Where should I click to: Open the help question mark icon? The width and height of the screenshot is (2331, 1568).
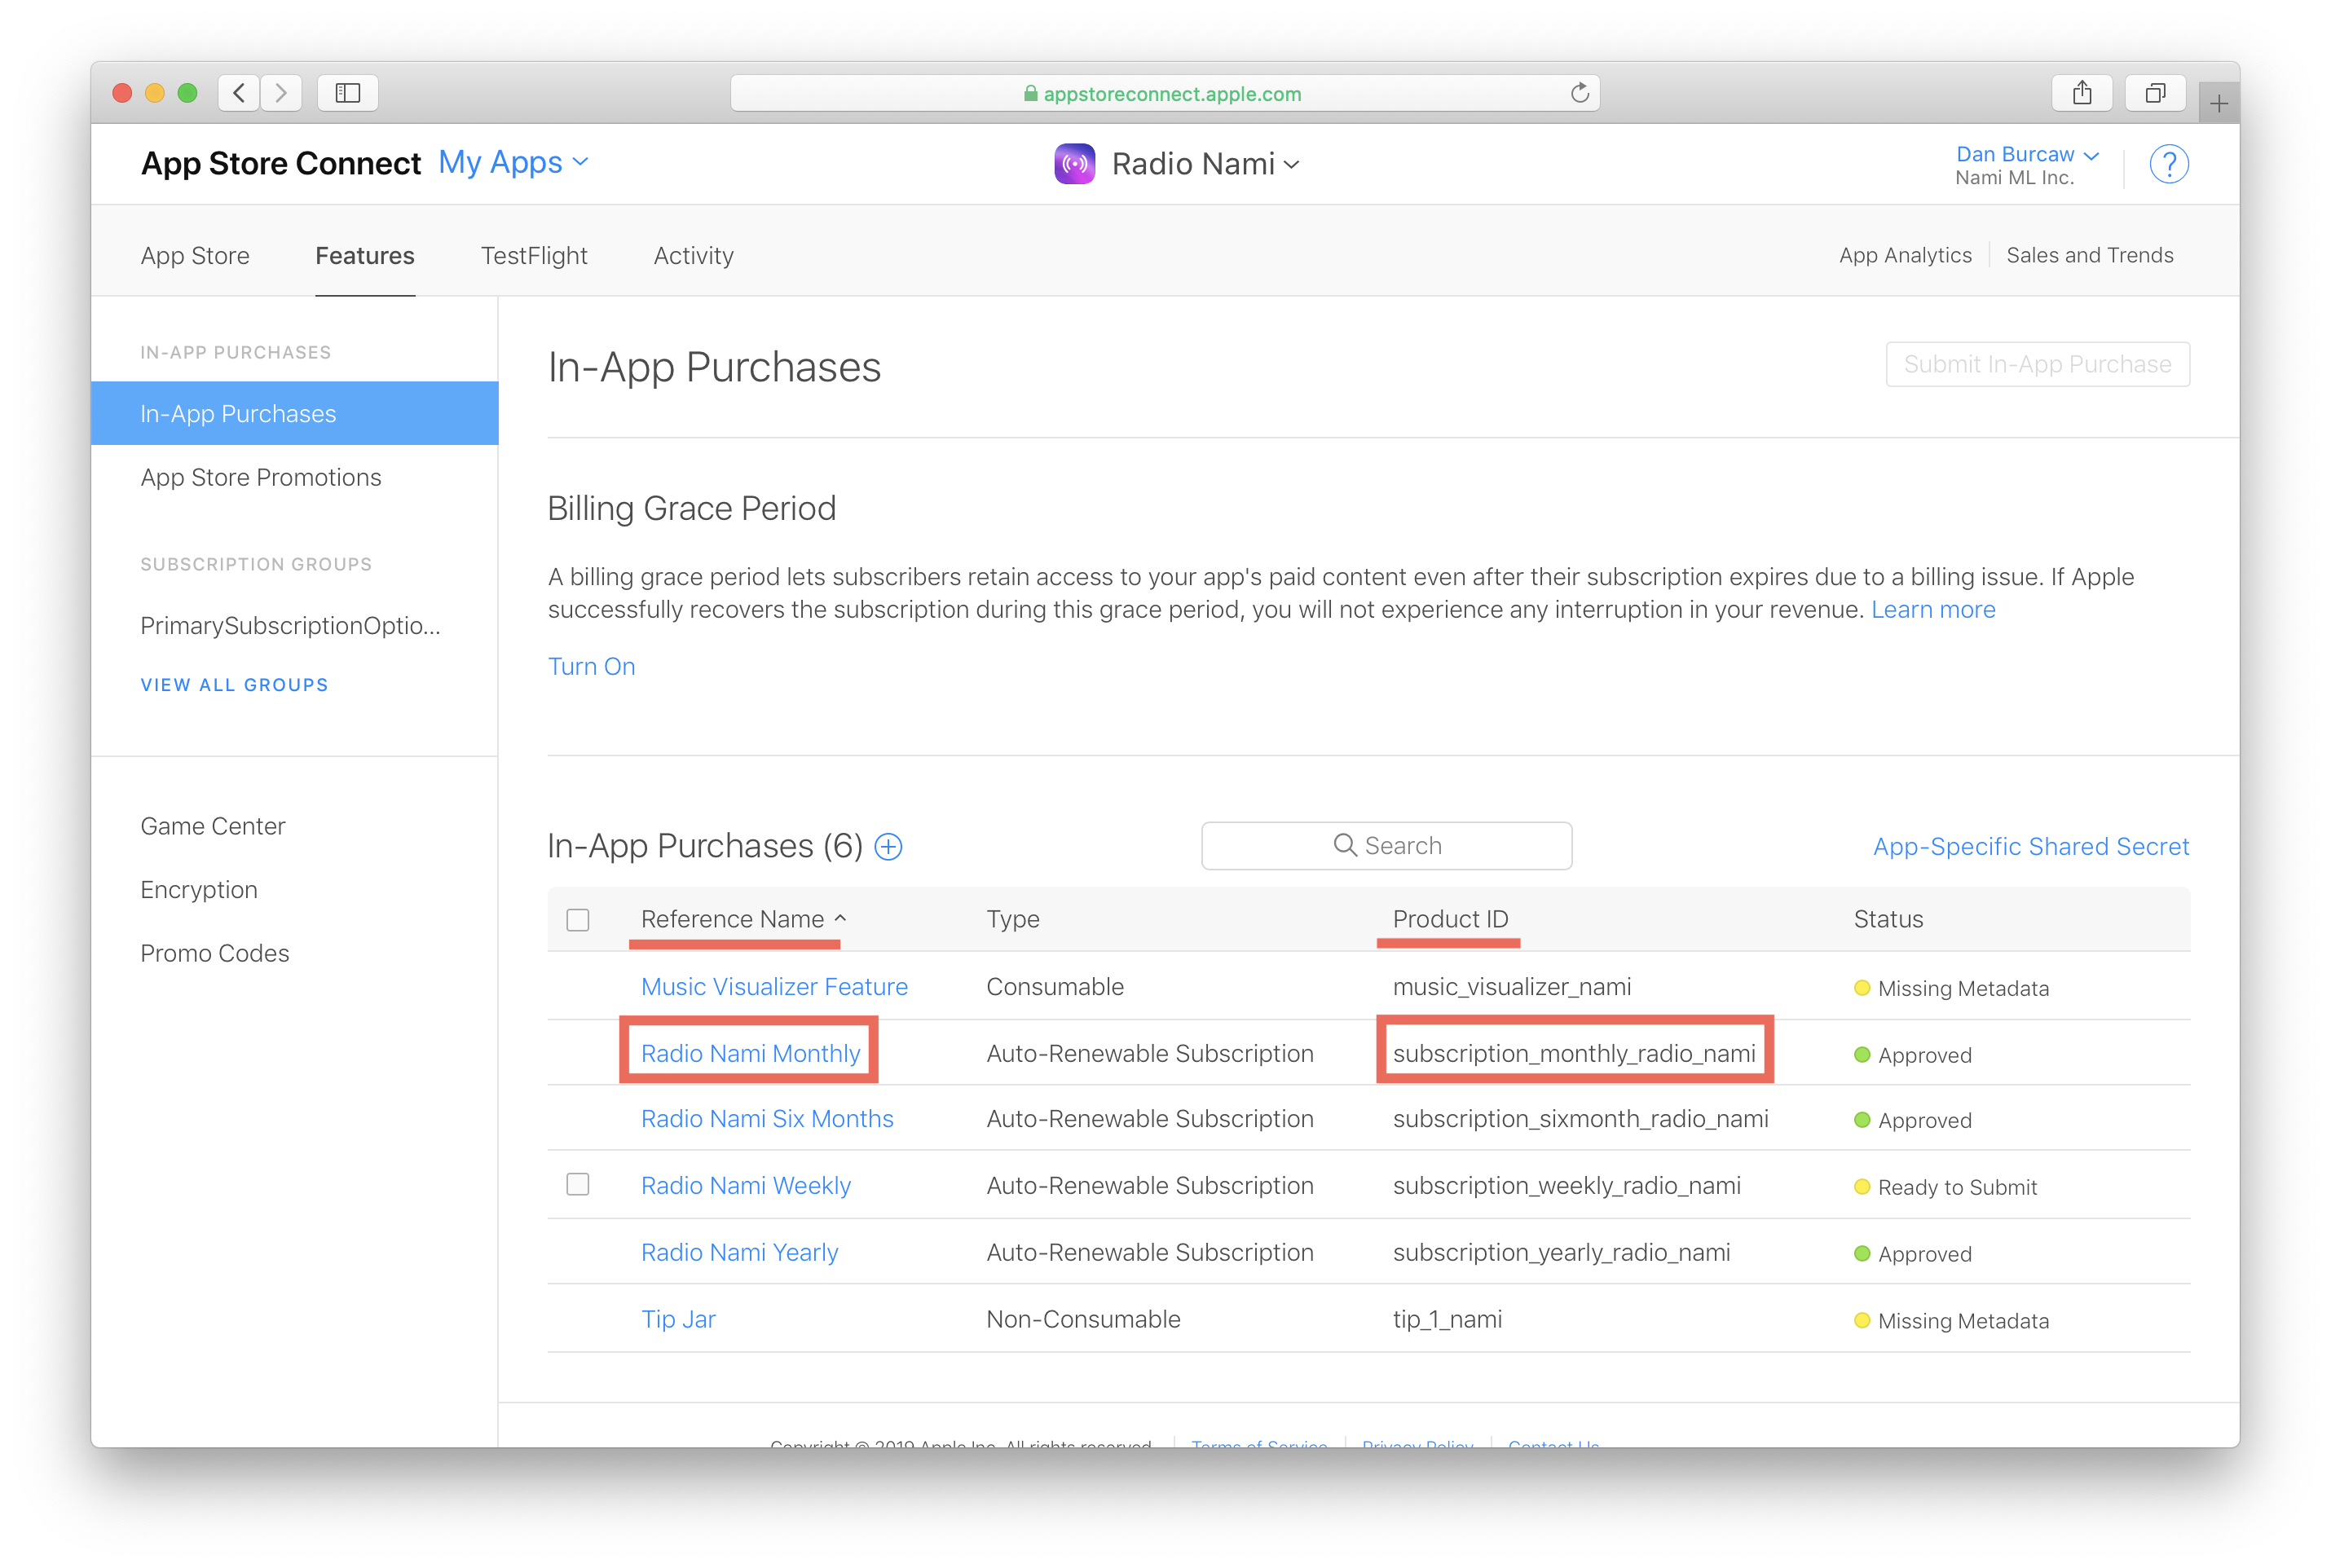2168,164
